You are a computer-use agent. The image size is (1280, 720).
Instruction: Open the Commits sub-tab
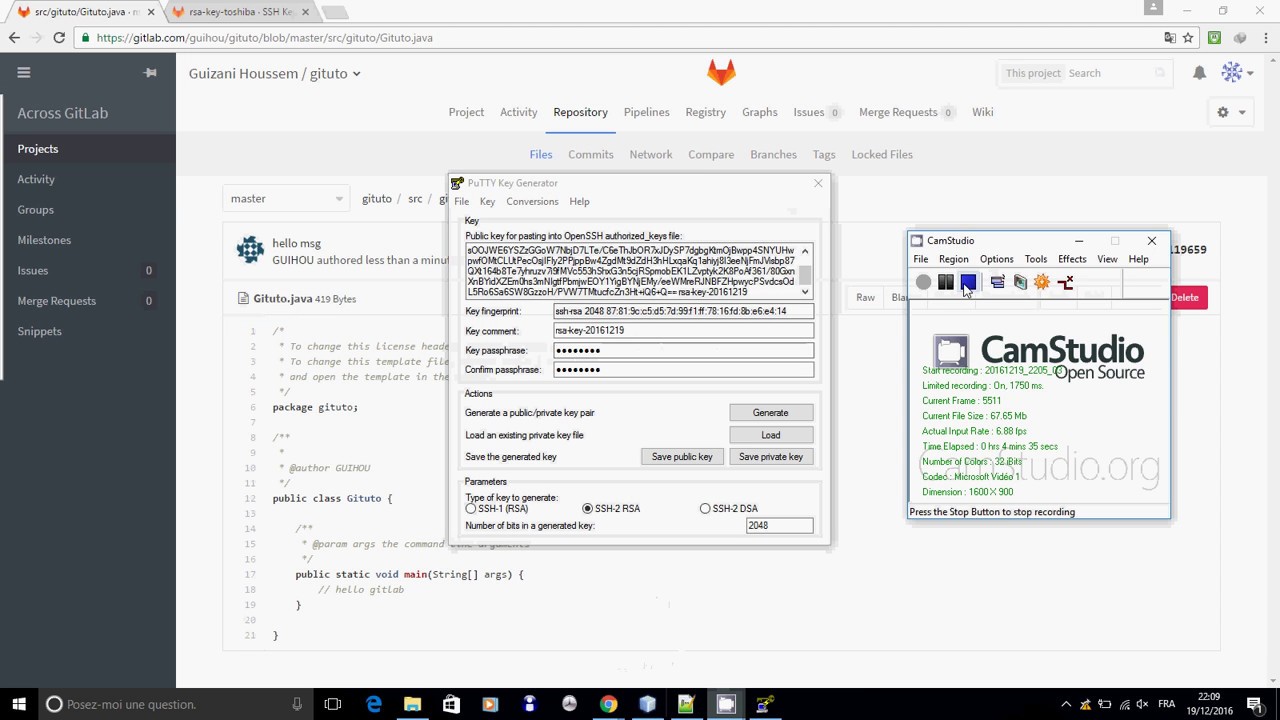591,154
